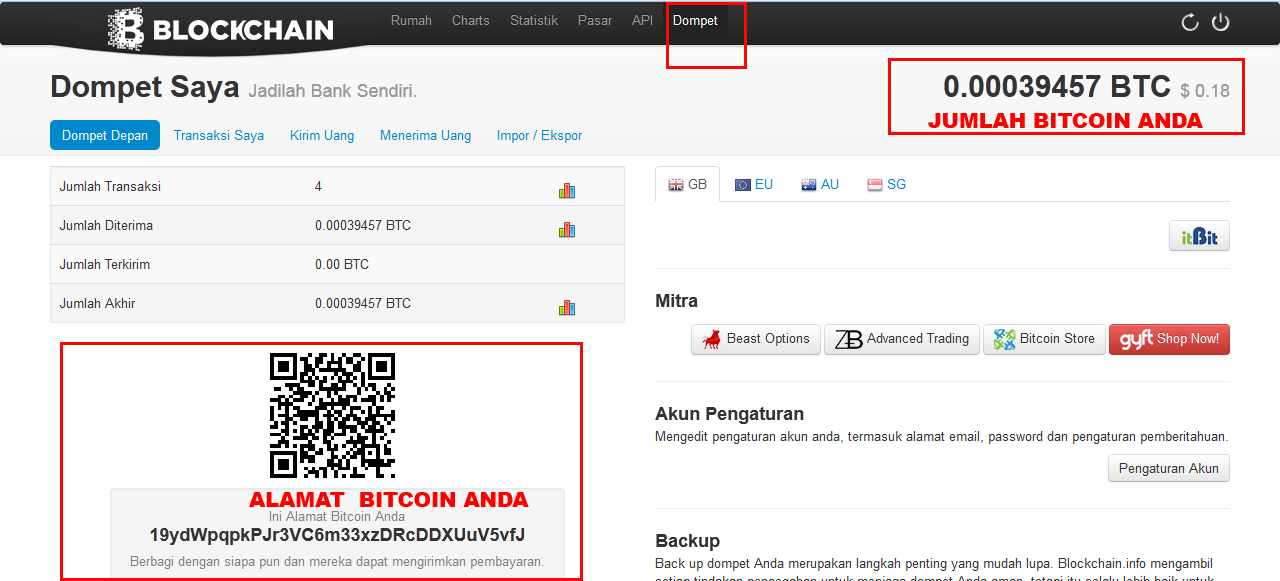Image resolution: width=1280 pixels, height=581 pixels.
Task: Click the Dompet Saya page heading
Action: click(145, 87)
